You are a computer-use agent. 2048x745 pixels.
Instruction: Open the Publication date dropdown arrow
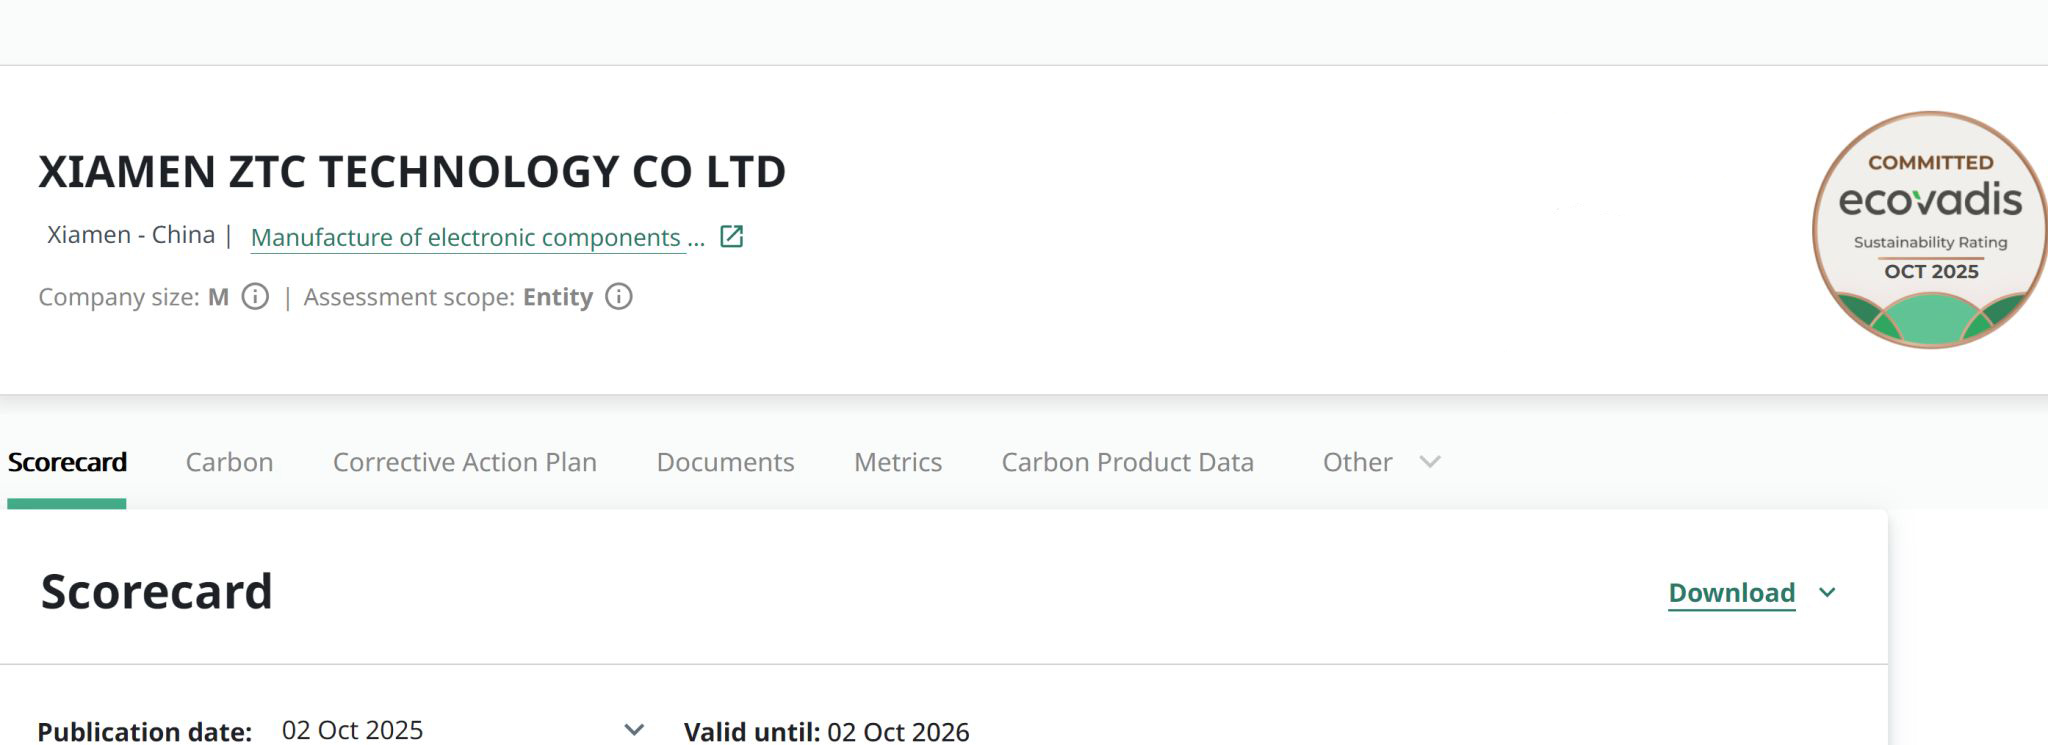(x=634, y=730)
